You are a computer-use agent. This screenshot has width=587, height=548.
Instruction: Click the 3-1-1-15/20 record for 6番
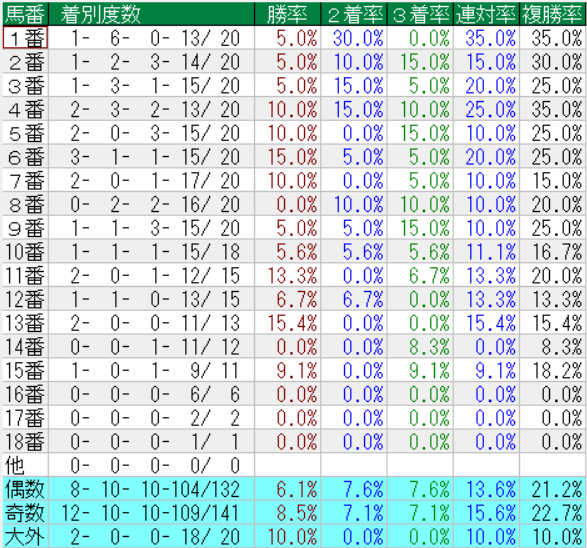(x=152, y=156)
